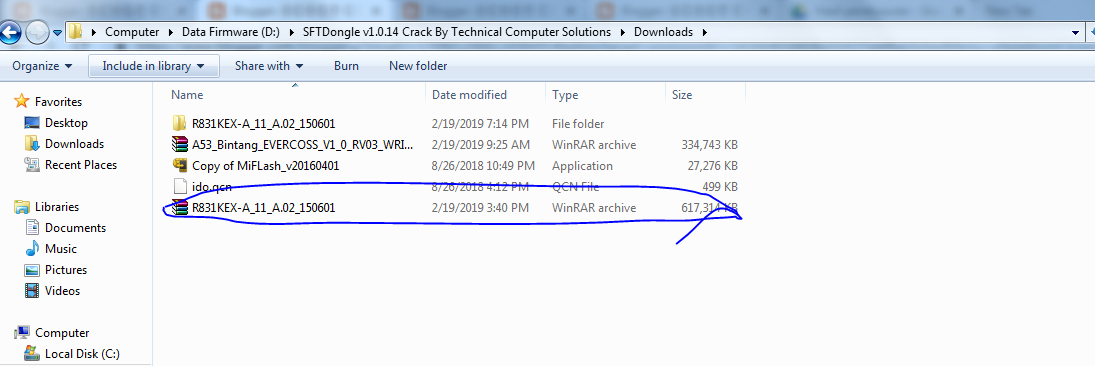Expand arrow after Downloads breadcrumb
This screenshot has height=366, width=1095.
(x=705, y=32)
